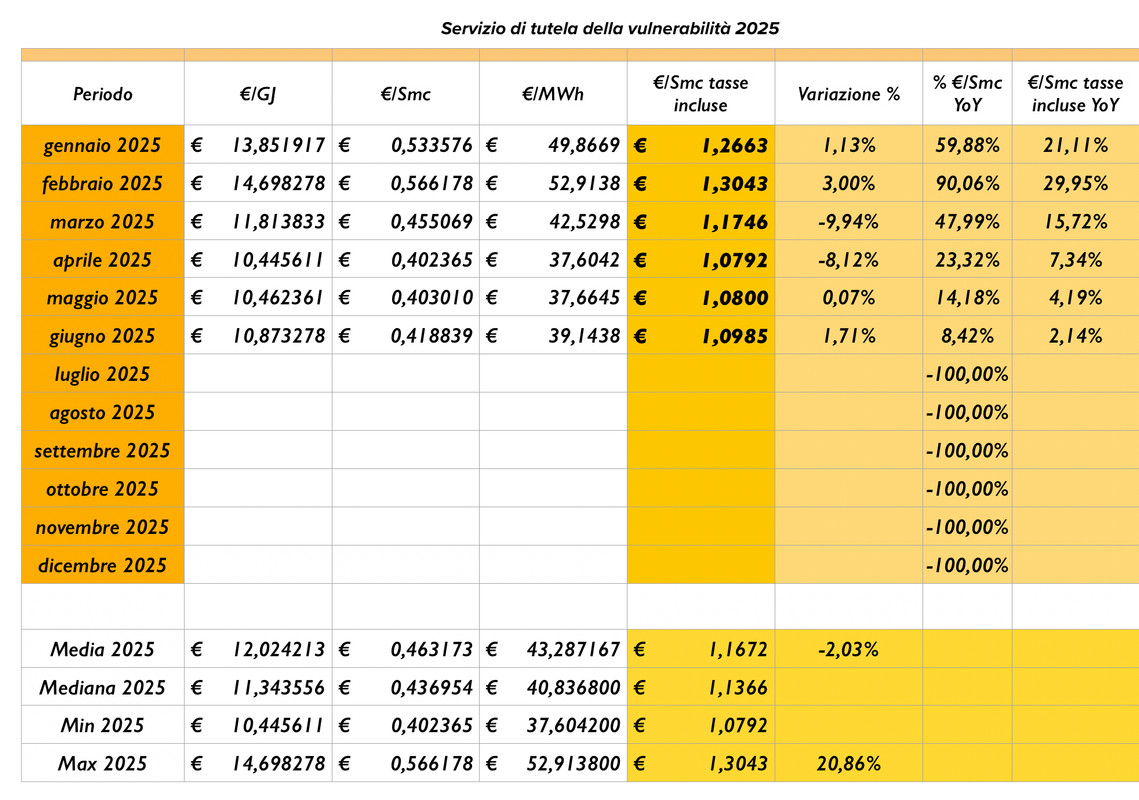Select the bold price cell 1,0800
This screenshot has height=800, width=1139.
(x=701, y=297)
